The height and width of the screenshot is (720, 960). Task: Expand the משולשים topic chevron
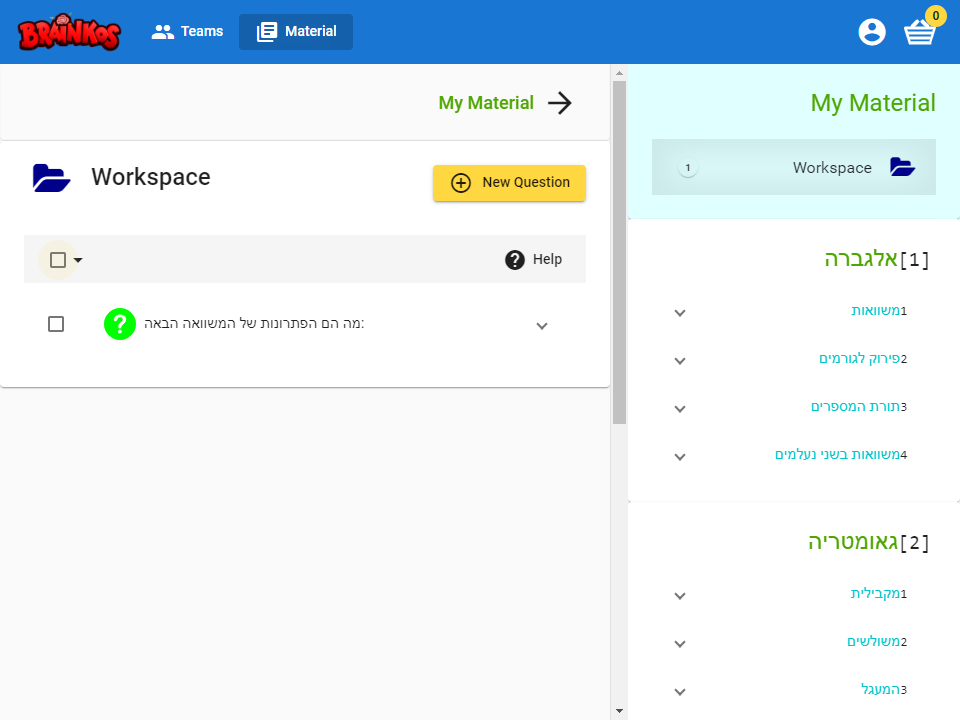click(680, 644)
